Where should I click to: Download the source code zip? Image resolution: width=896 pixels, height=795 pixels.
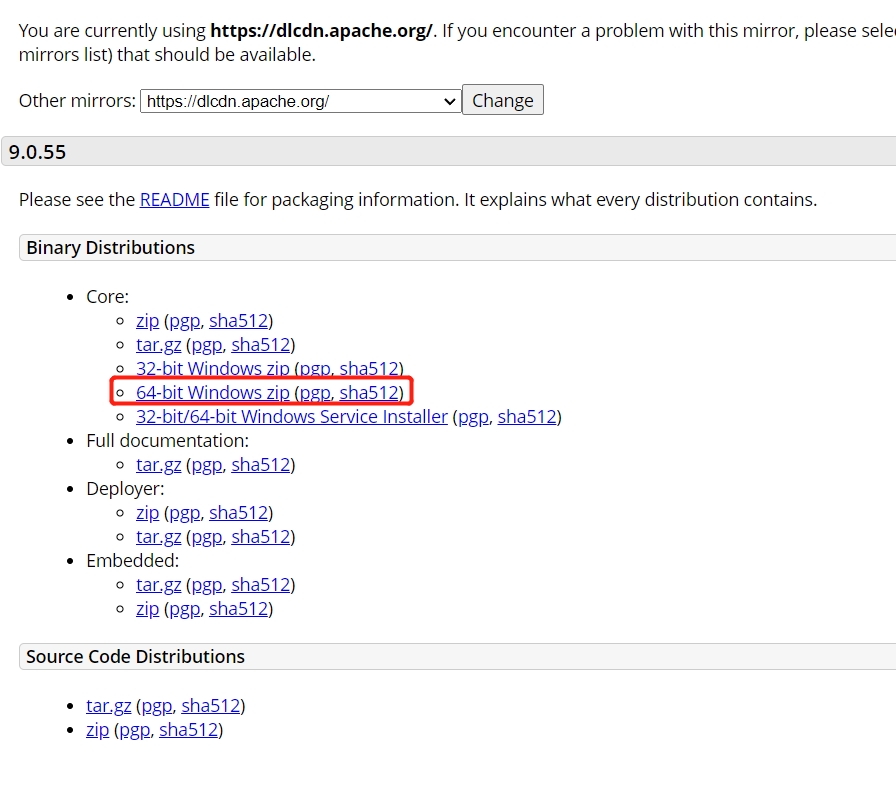(x=97, y=729)
